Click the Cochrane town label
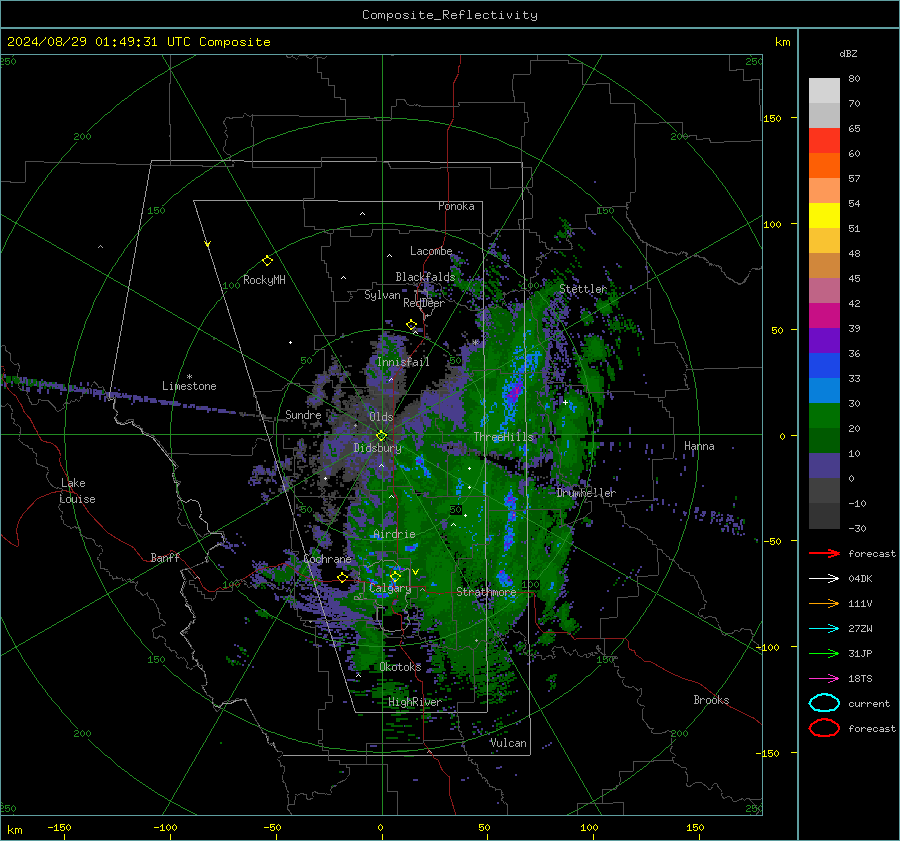Viewport: 900px width, 841px height. (x=327, y=559)
